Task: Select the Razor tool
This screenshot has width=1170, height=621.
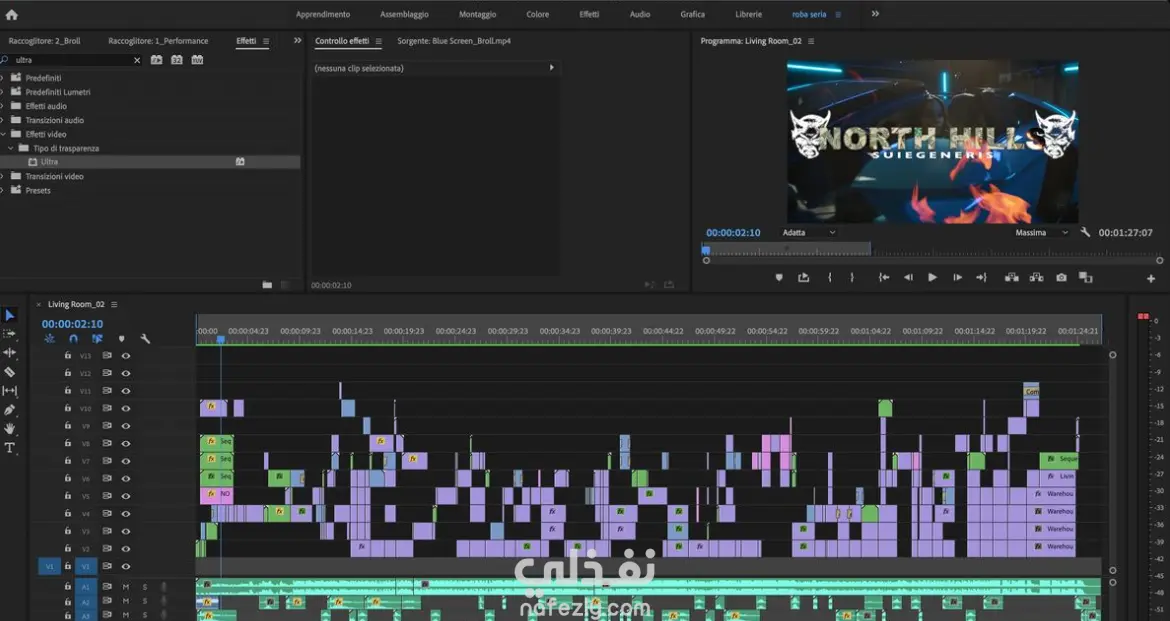Action: point(10,372)
